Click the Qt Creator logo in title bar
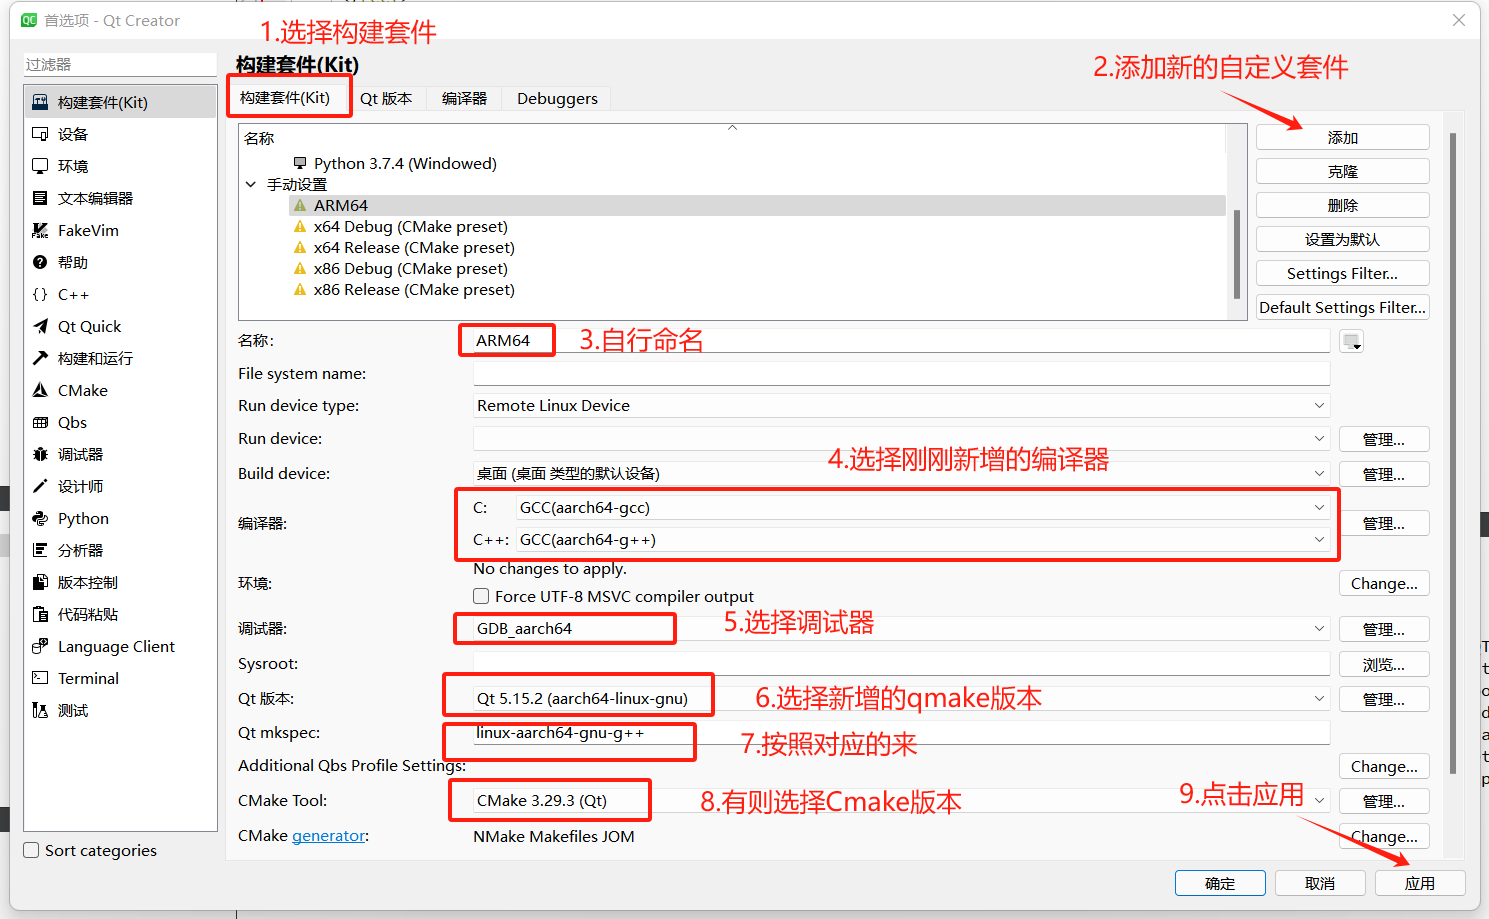This screenshot has width=1489, height=919. pyautogui.click(x=29, y=20)
